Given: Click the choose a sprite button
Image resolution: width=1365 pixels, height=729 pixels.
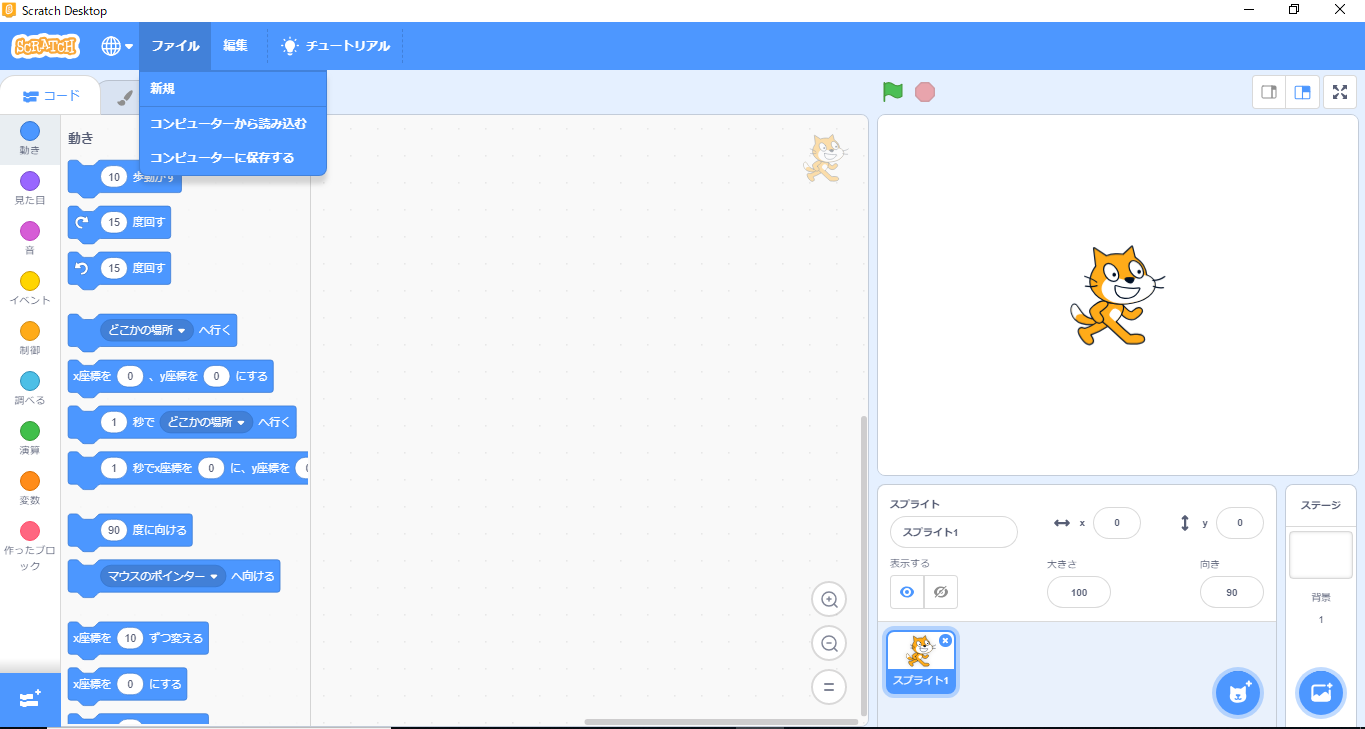Looking at the screenshot, I should coord(1240,693).
